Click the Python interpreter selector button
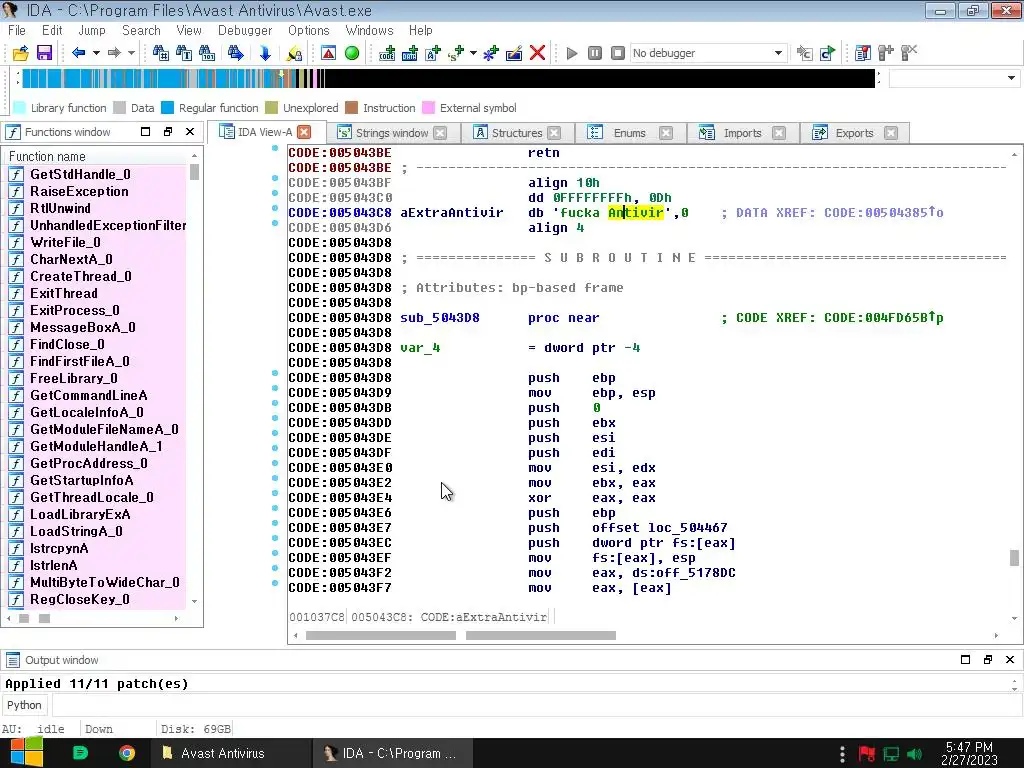The height and width of the screenshot is (768, 1024). pos(24,705)
